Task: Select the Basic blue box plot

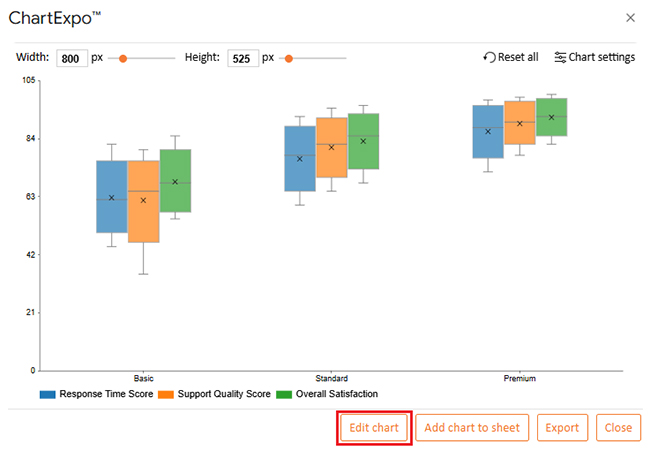Action: pos(112,196)
